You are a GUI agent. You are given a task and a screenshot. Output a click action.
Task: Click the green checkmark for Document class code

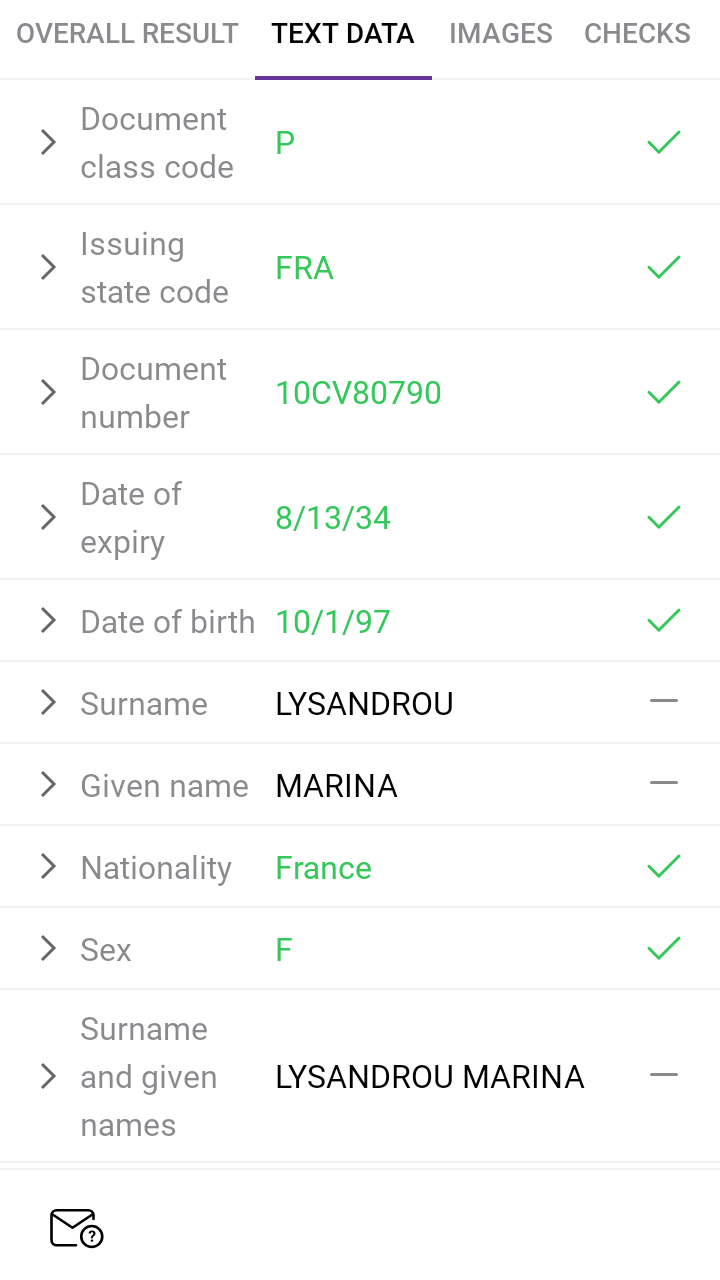point(664,143)
